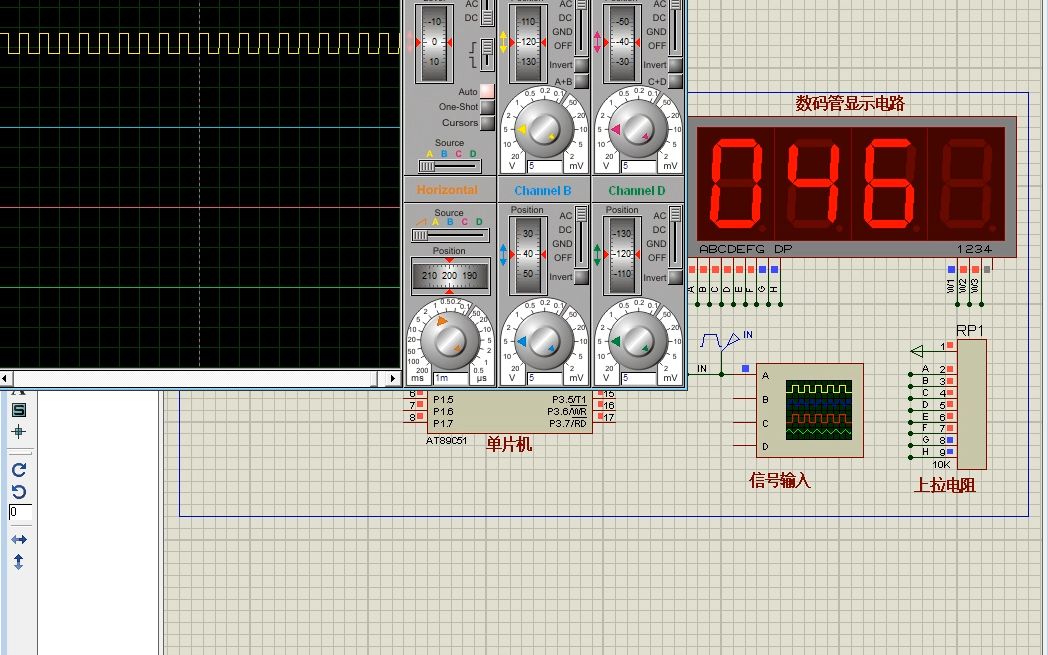Click the 上拉电阻 label
The image size is (1048, 655).
pyautogui.click(x=944, y=485)
